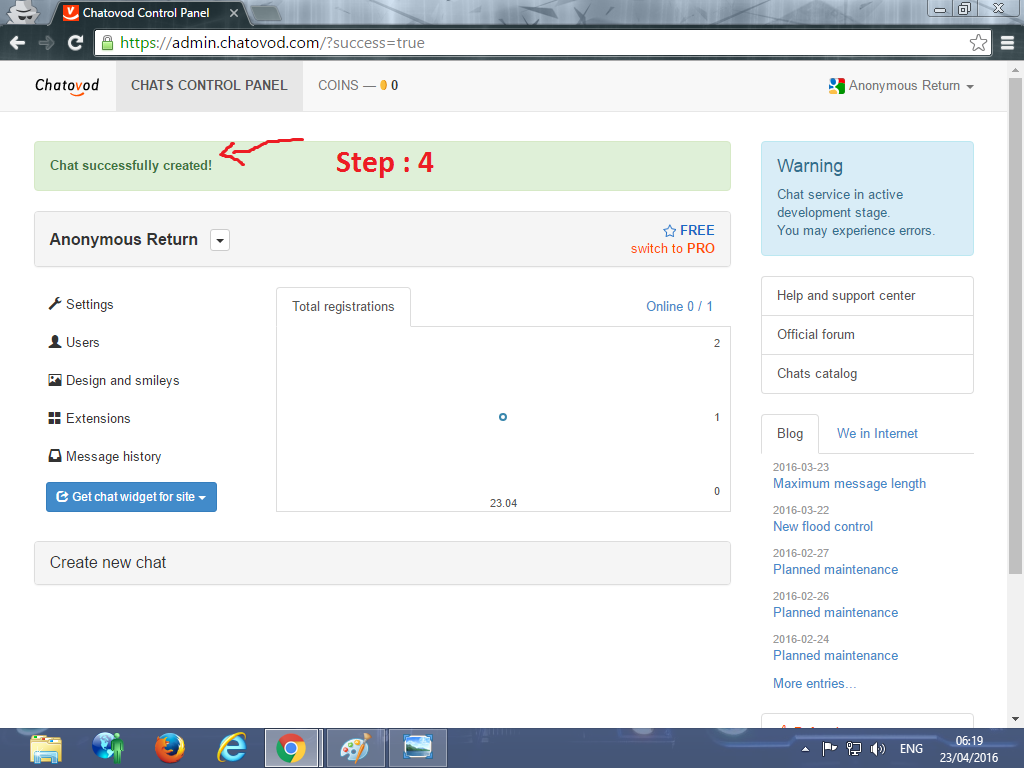Screen dimensions: 1024x768
Task: Open Settings via the wrench icon
Action: pos(56,304)
